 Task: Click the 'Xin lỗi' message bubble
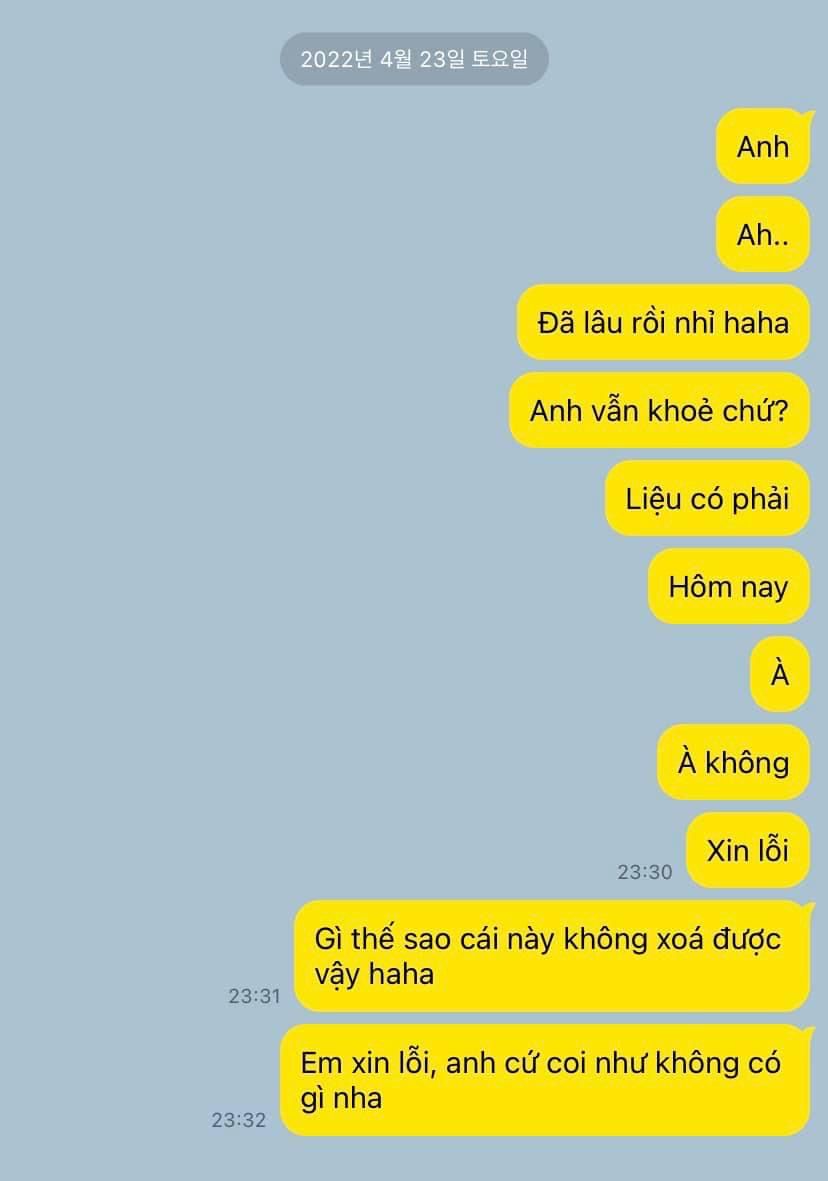click(748, 850)
